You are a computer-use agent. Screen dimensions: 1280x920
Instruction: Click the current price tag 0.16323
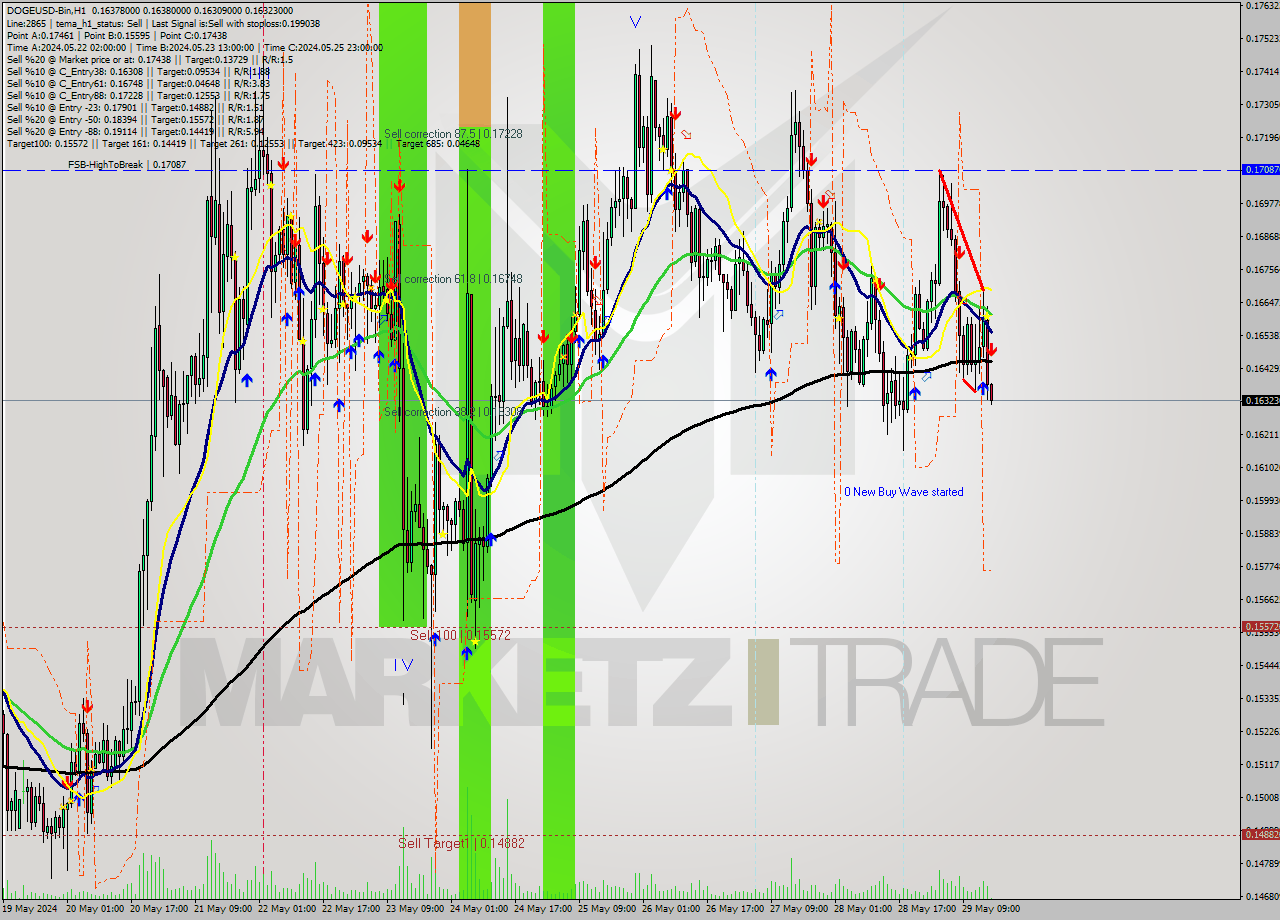tap(1259, 400)
